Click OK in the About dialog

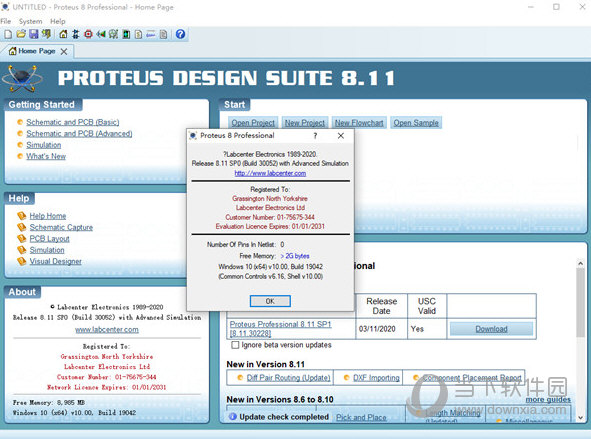click(x=270, y=301)
